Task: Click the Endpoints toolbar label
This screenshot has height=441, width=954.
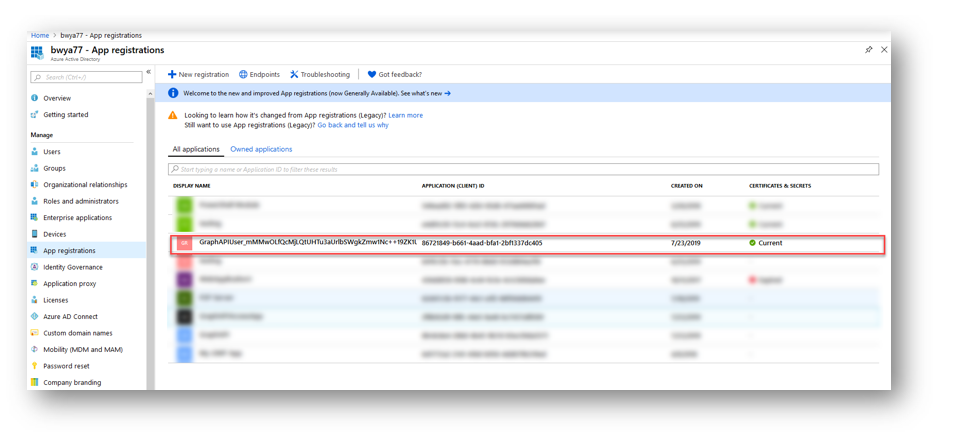Action: 265,74
